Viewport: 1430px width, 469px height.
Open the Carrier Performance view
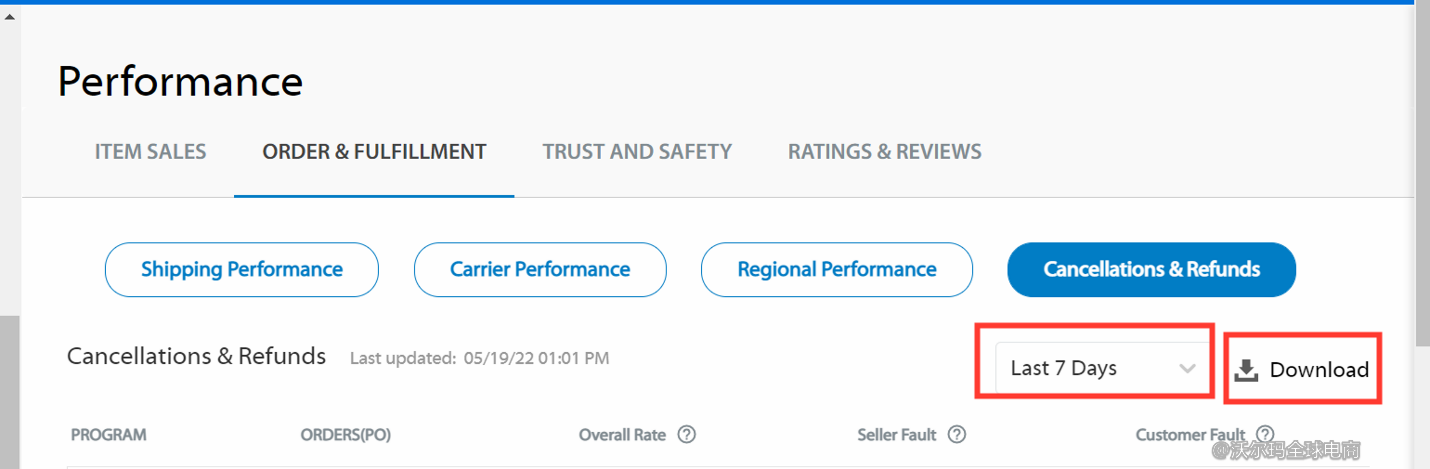tap(540, 270)
